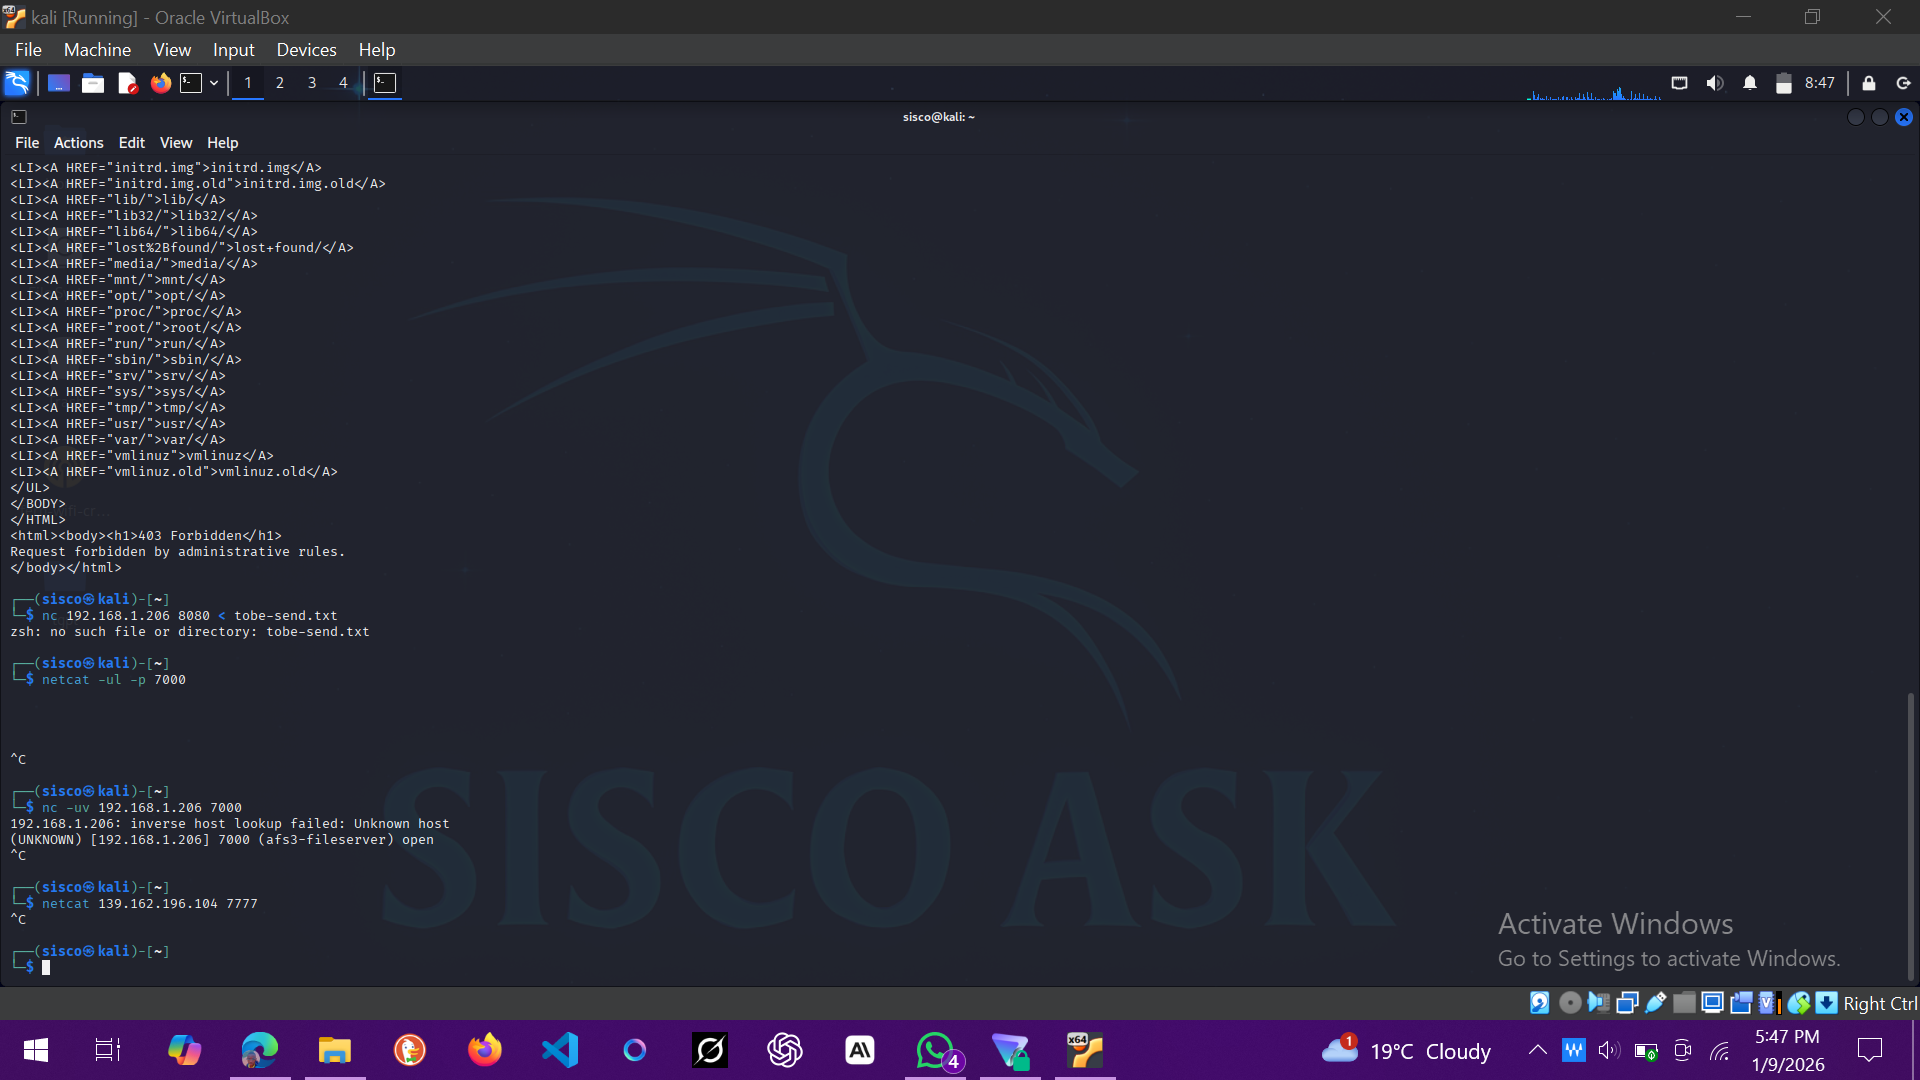Viewport: 1920px width, 1080px height.
Task: Click the lock screen icon in Kali panel
Action: point(1868,83)
